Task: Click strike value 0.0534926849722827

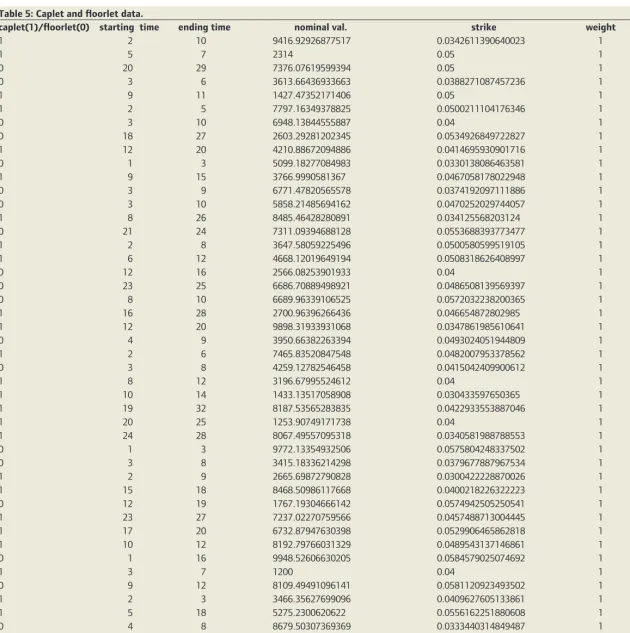Action: tap(481, 136)
